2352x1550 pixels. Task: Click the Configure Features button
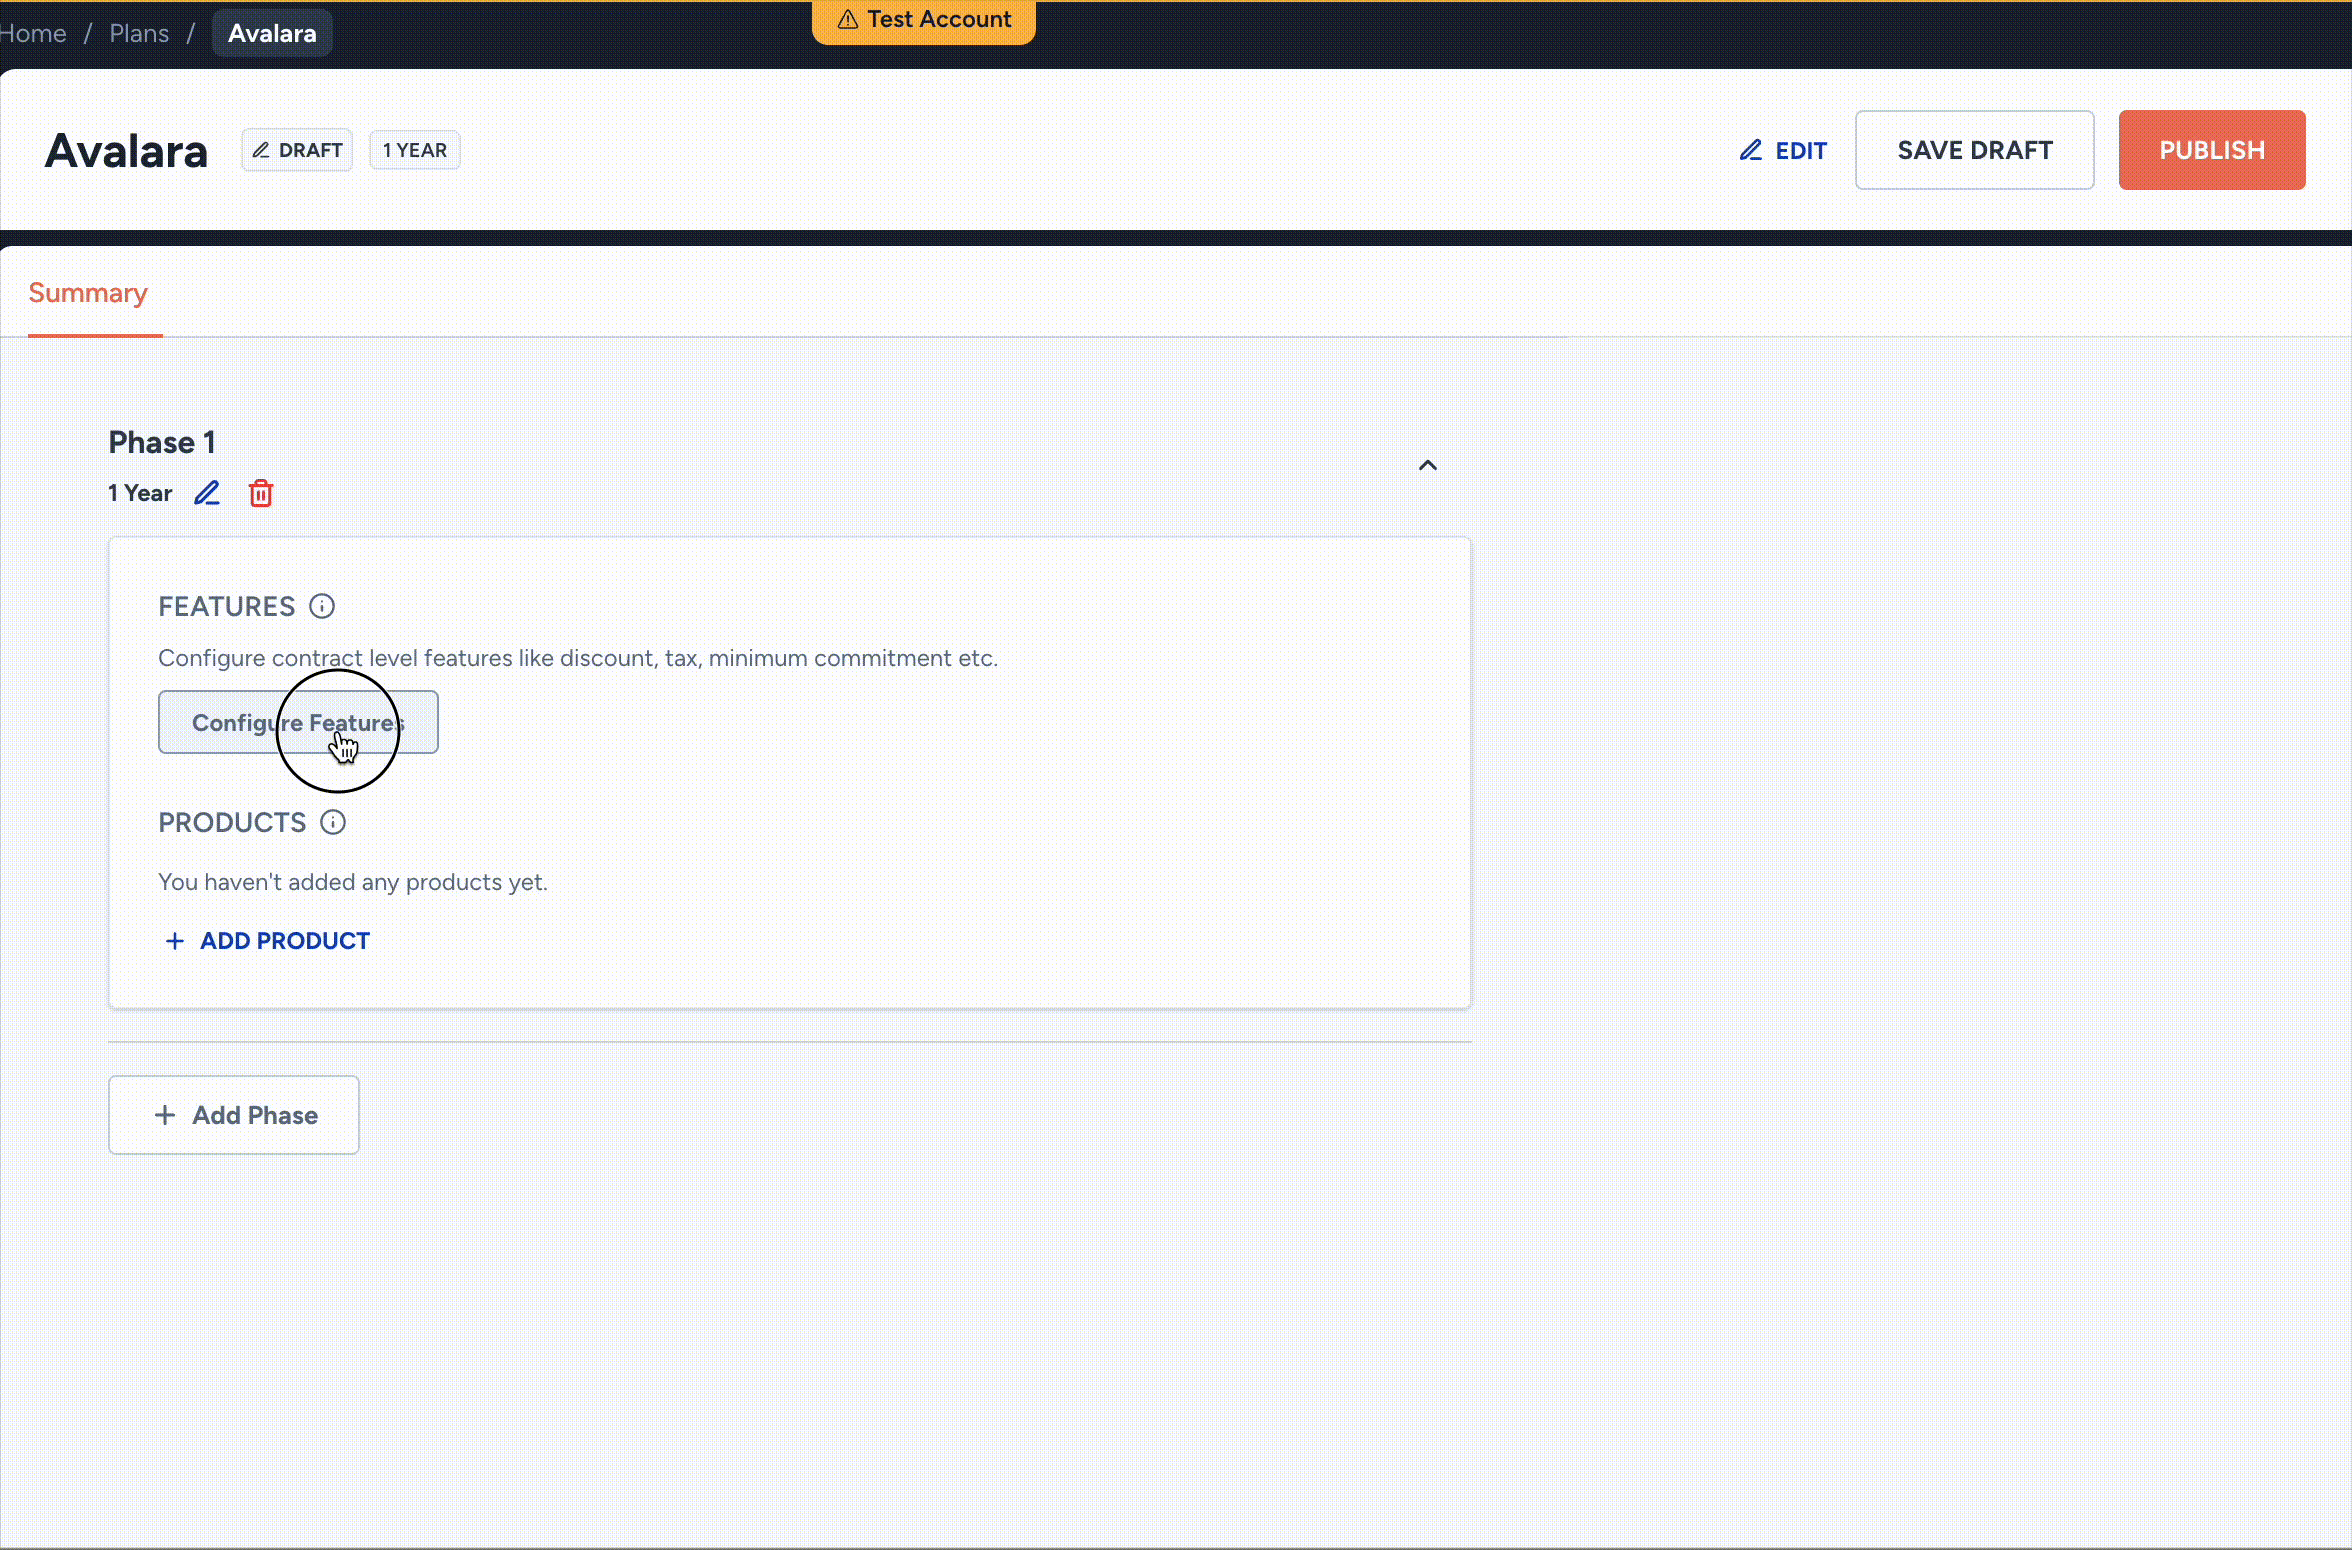pyautogui.click(x=298, y=722)
